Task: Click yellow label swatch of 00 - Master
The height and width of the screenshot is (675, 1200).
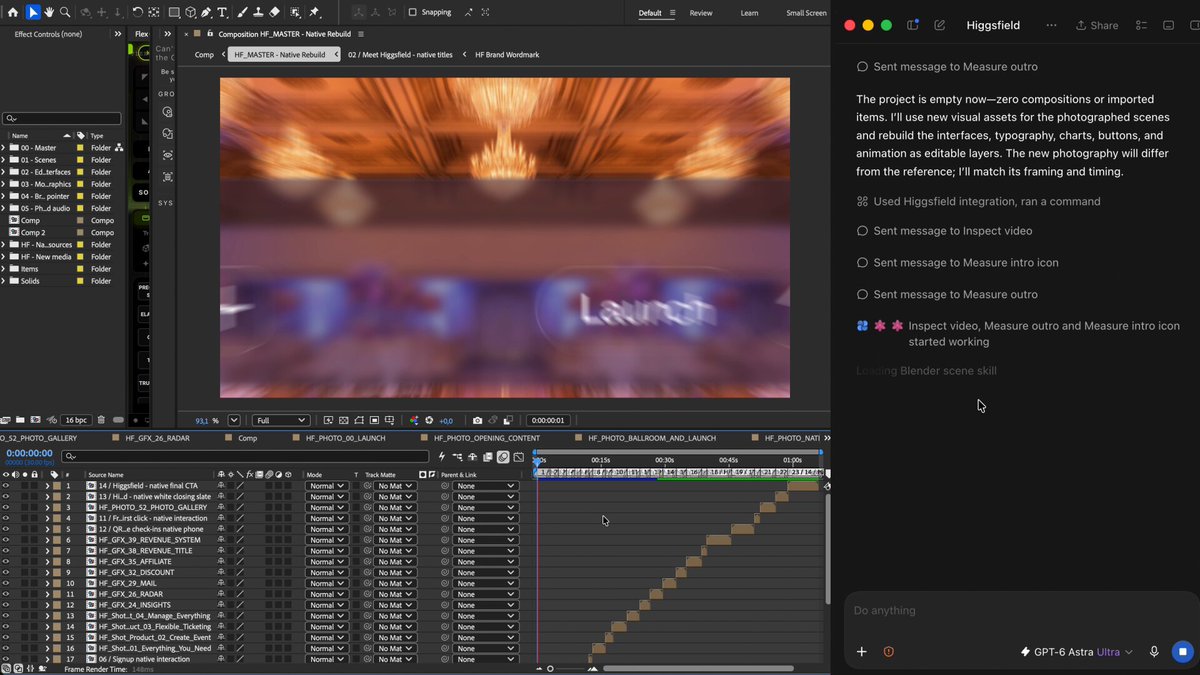Action: click(x=80, y=148)
